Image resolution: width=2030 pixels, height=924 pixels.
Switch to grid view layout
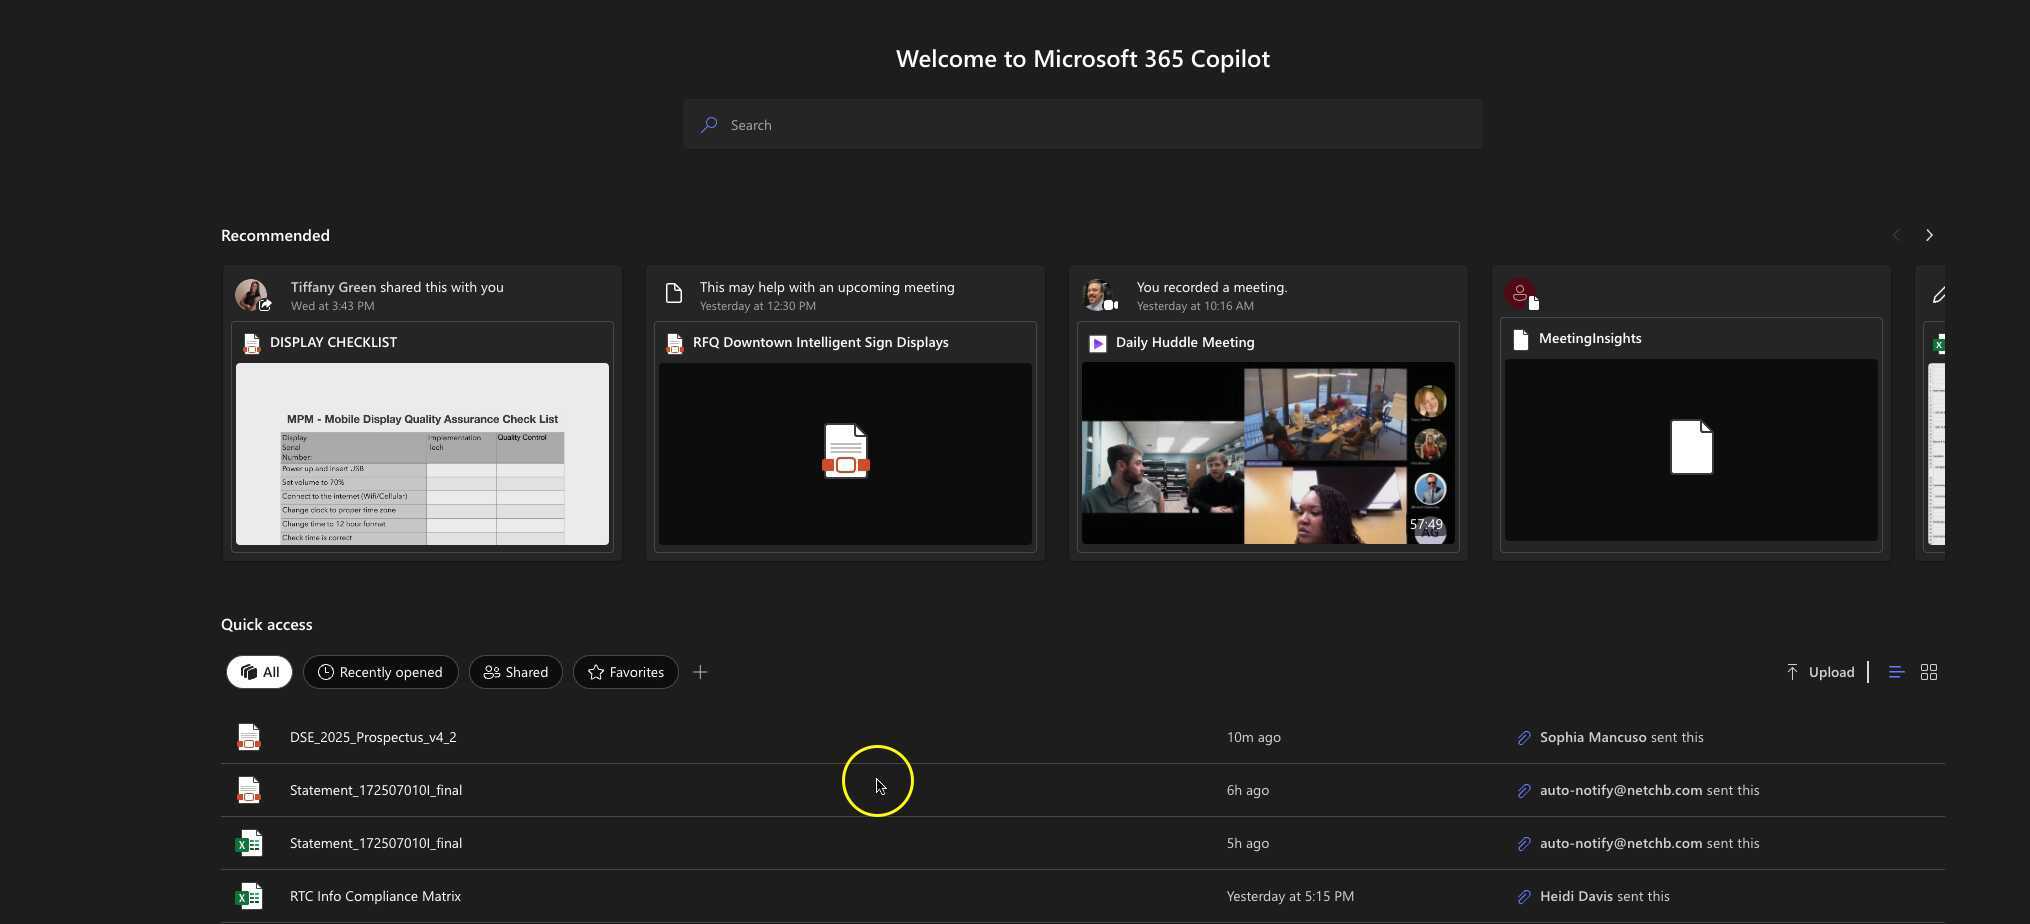tap(1929, 672)
